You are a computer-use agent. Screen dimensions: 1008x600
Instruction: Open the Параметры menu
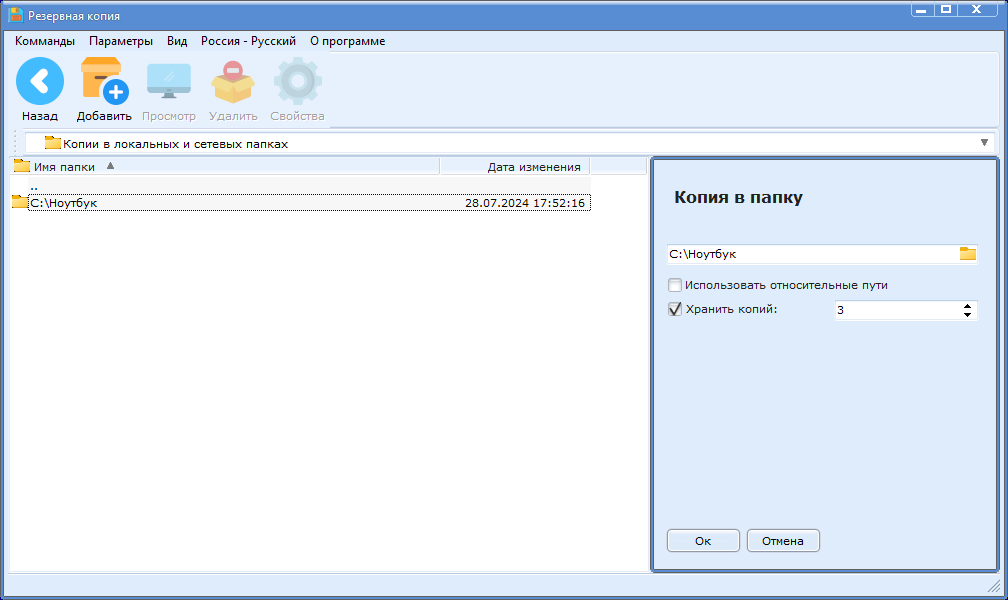coord(121,41)
